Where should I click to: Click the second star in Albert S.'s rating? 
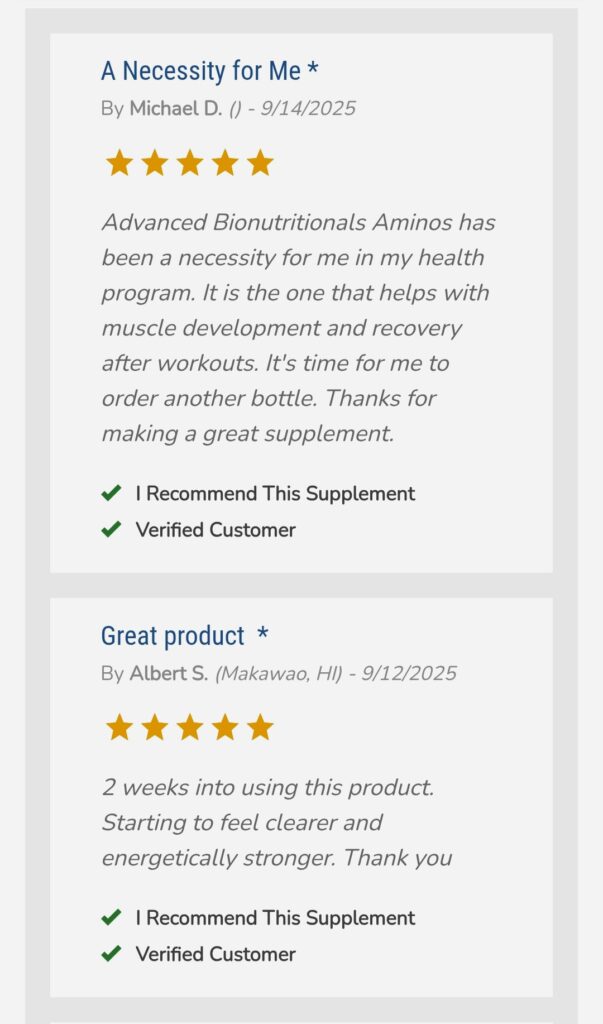pyautogui.click(x=154, y=727)
